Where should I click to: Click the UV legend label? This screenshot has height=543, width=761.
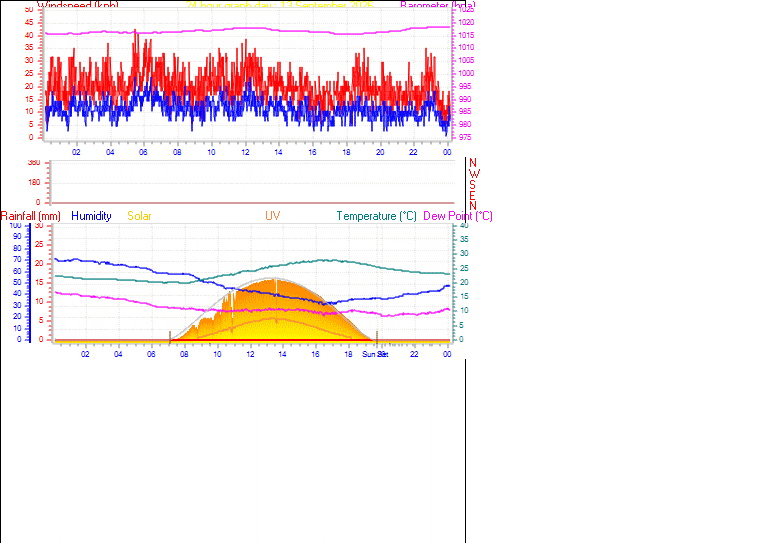click(x=273, y=216)
